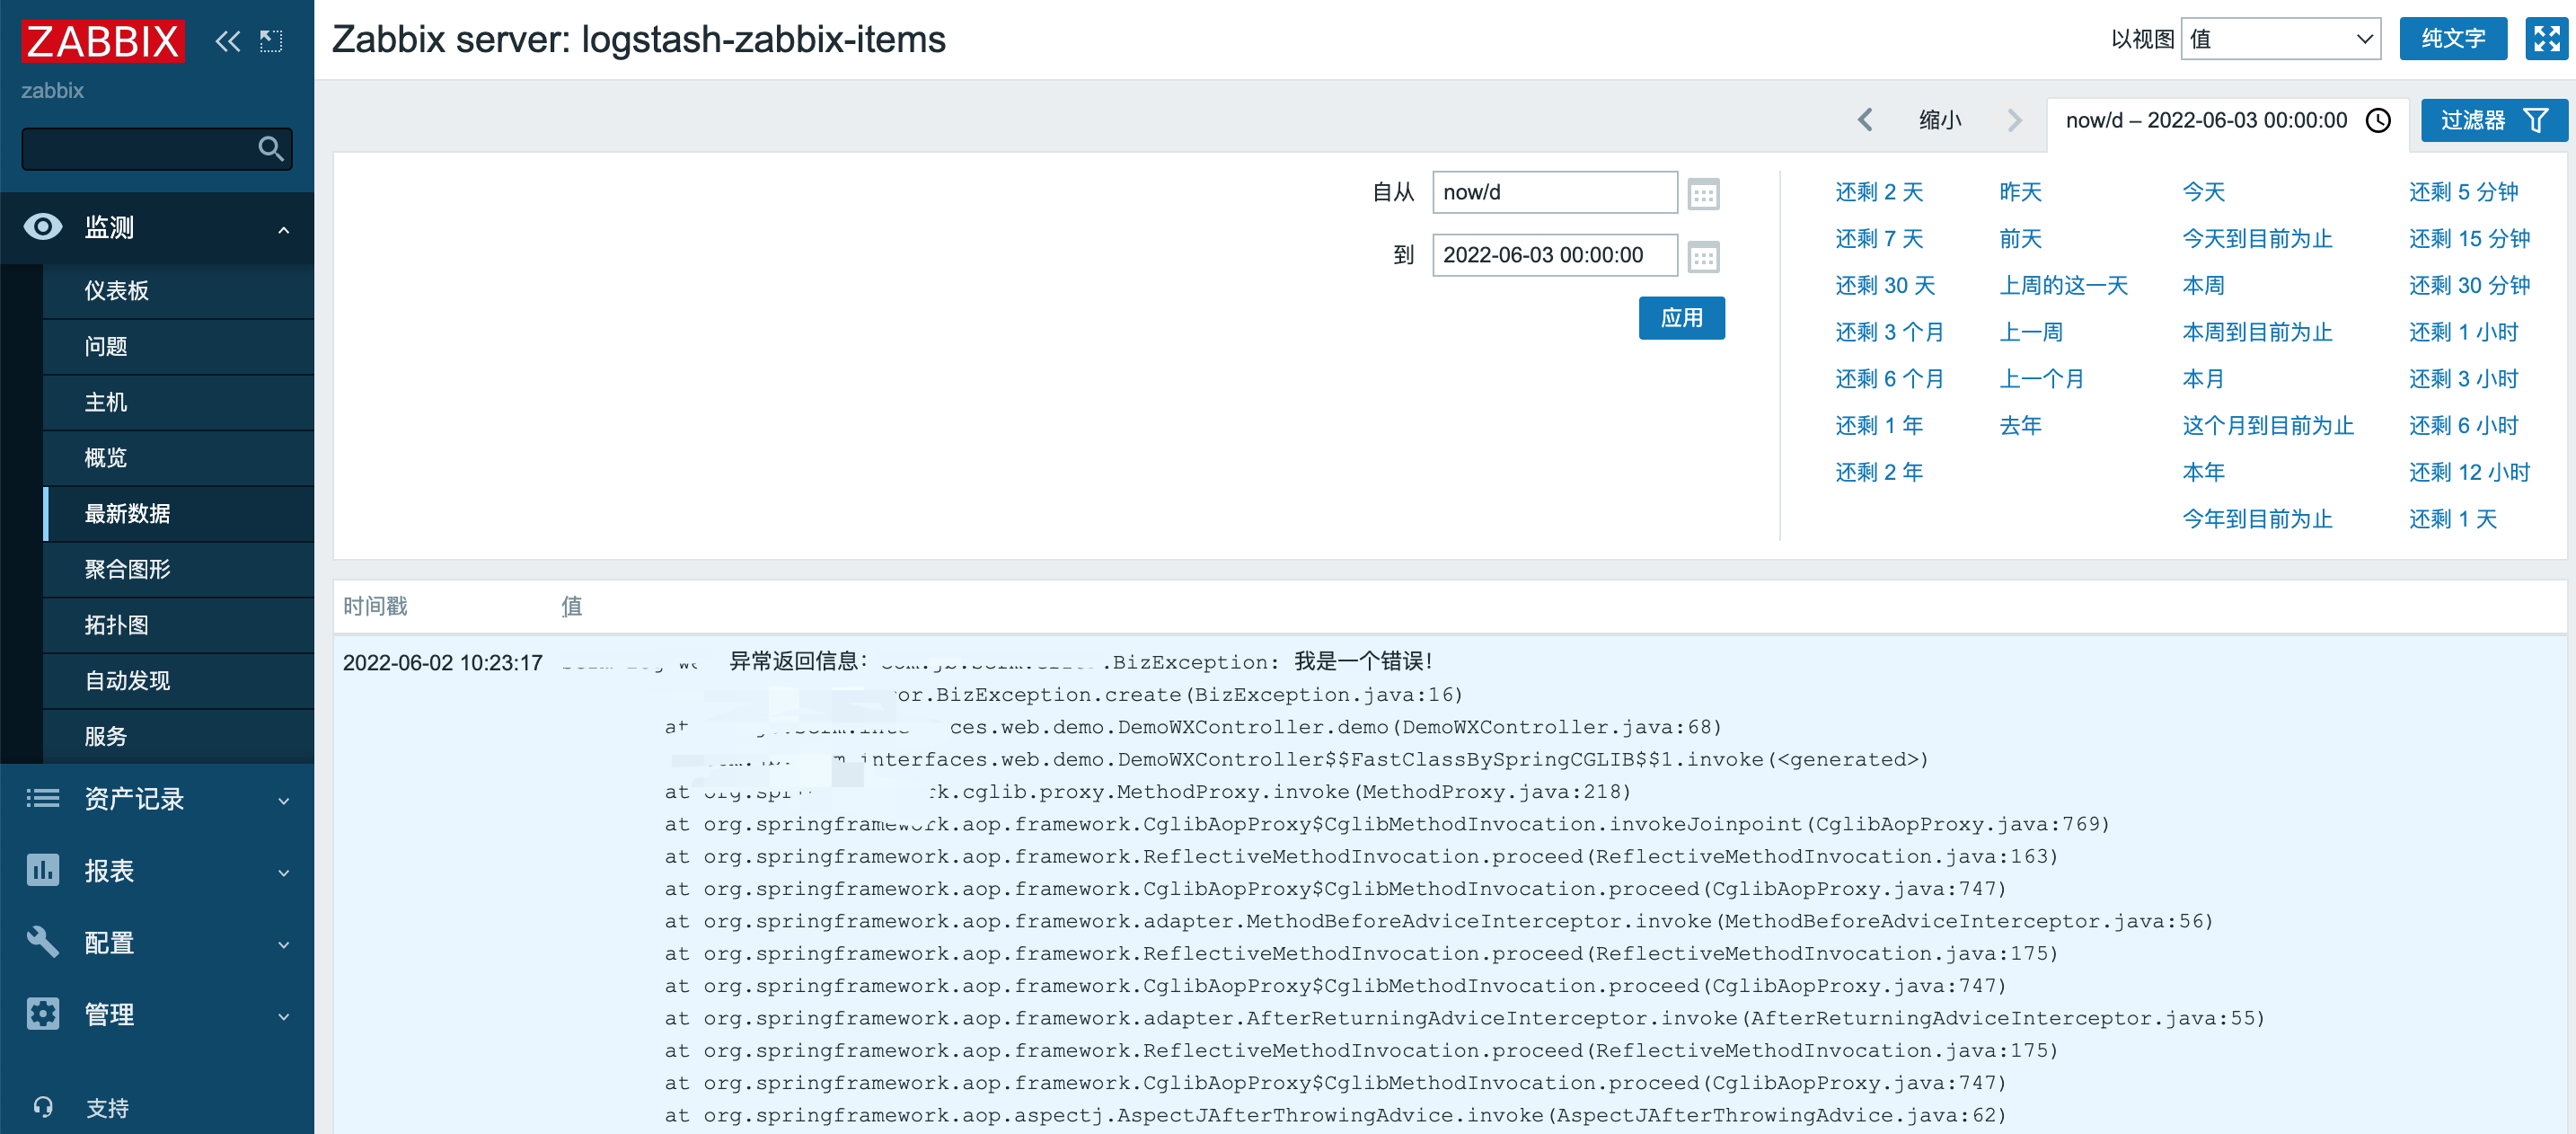Viewport: 2576px width, 1134px height.
Task: Click the 管理 gear icon
Action: (43, 1014)
